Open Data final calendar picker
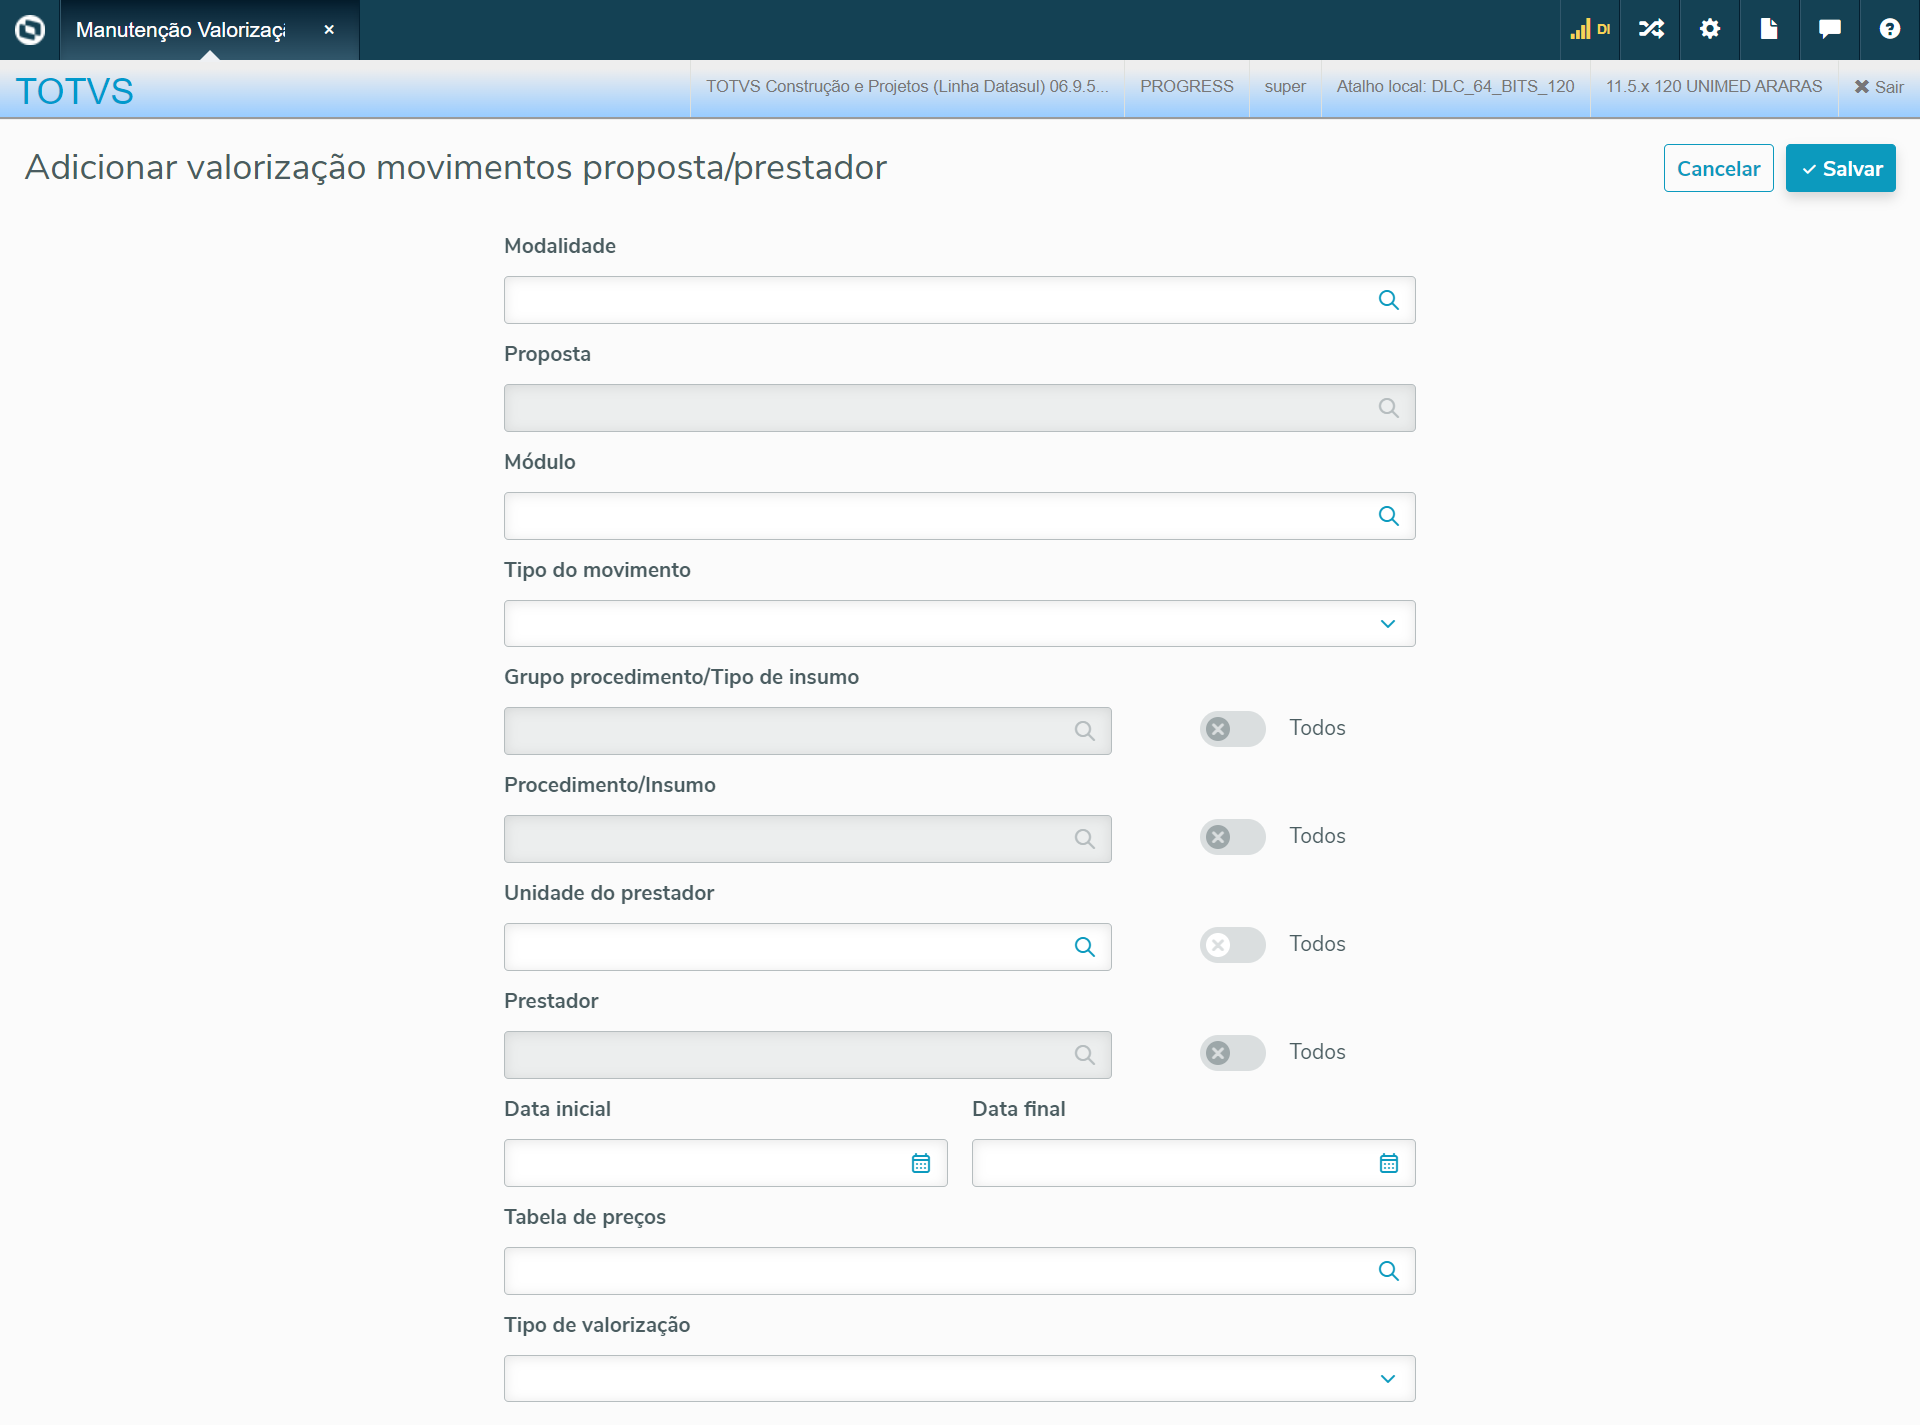The height and width of the screenshot is (1425, 1920). pyautogui.click(x=1388, y=1163)
